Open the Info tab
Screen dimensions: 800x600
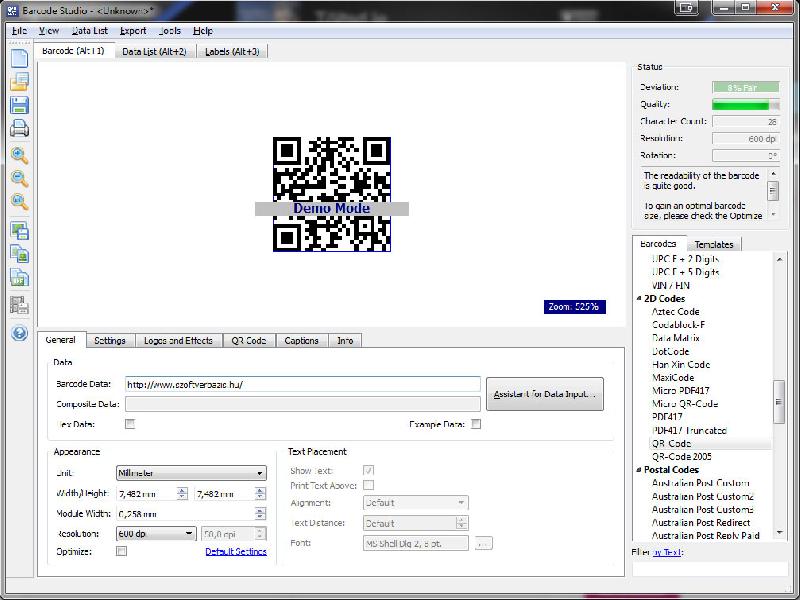pyautogui.click(x=345, y=341)
